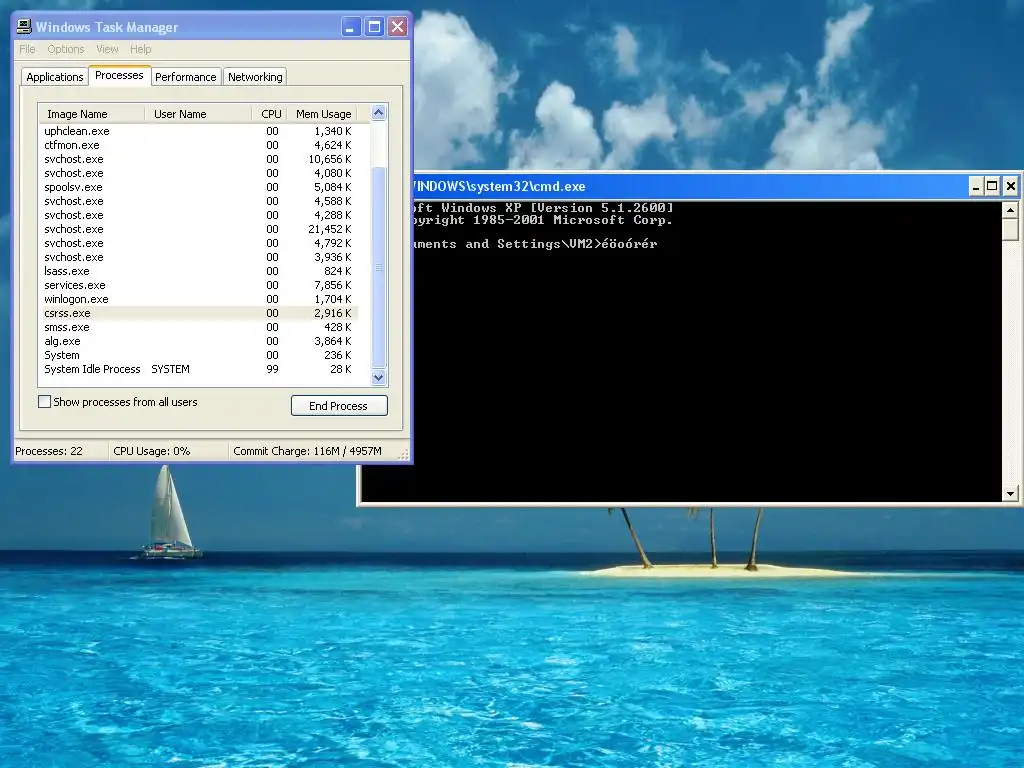
Task: Open the View menu in Task Manager
Action: (107, 49)
